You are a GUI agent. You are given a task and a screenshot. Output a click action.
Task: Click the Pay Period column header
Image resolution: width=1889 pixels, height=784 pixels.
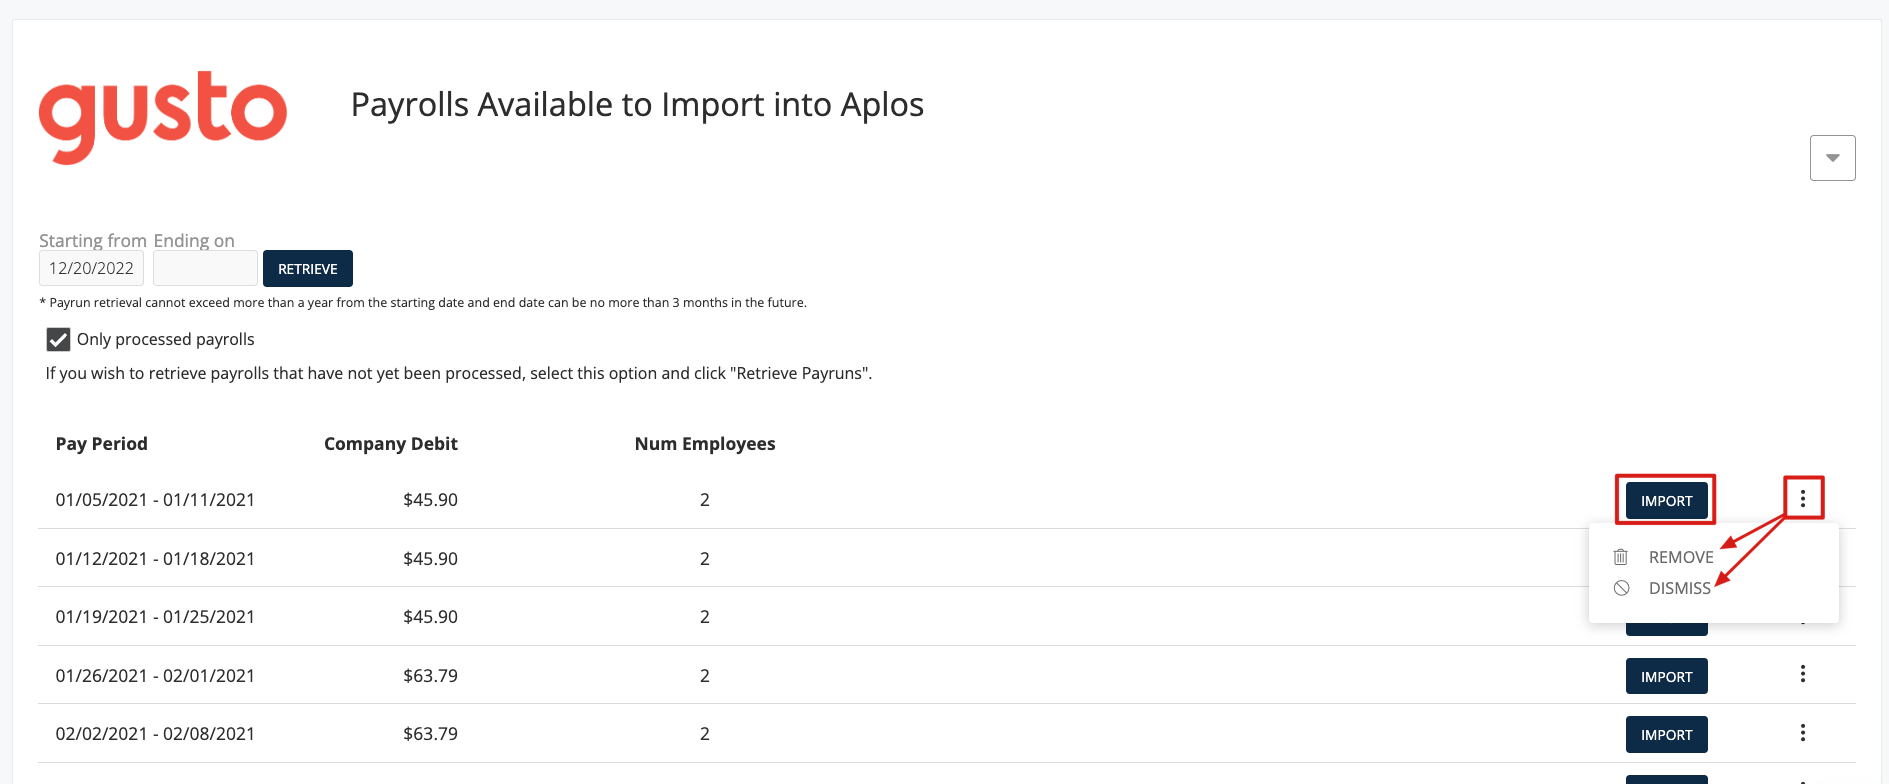[x=102, y=443]
